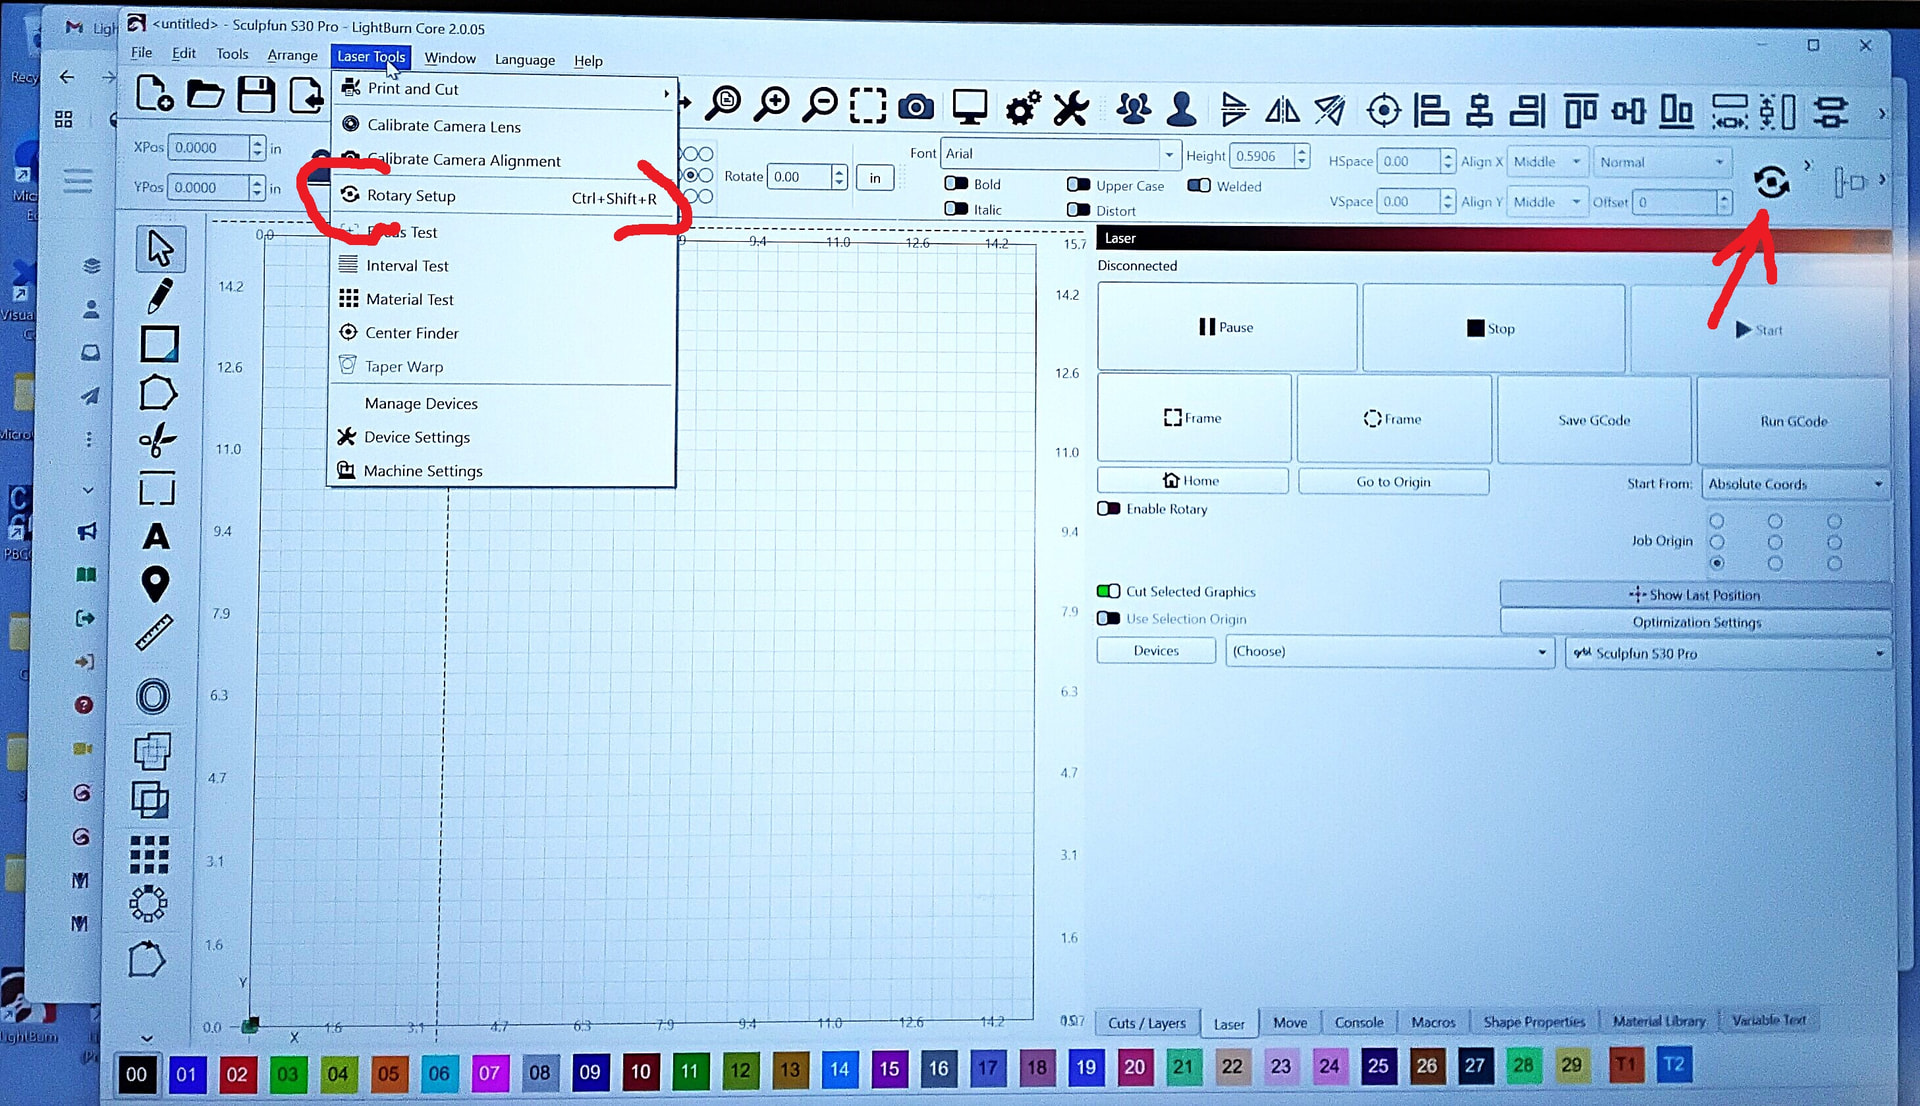1920x1106 pixels.
Task: Select the Position Laser pin tool
Action: click(x=155, y=584)
